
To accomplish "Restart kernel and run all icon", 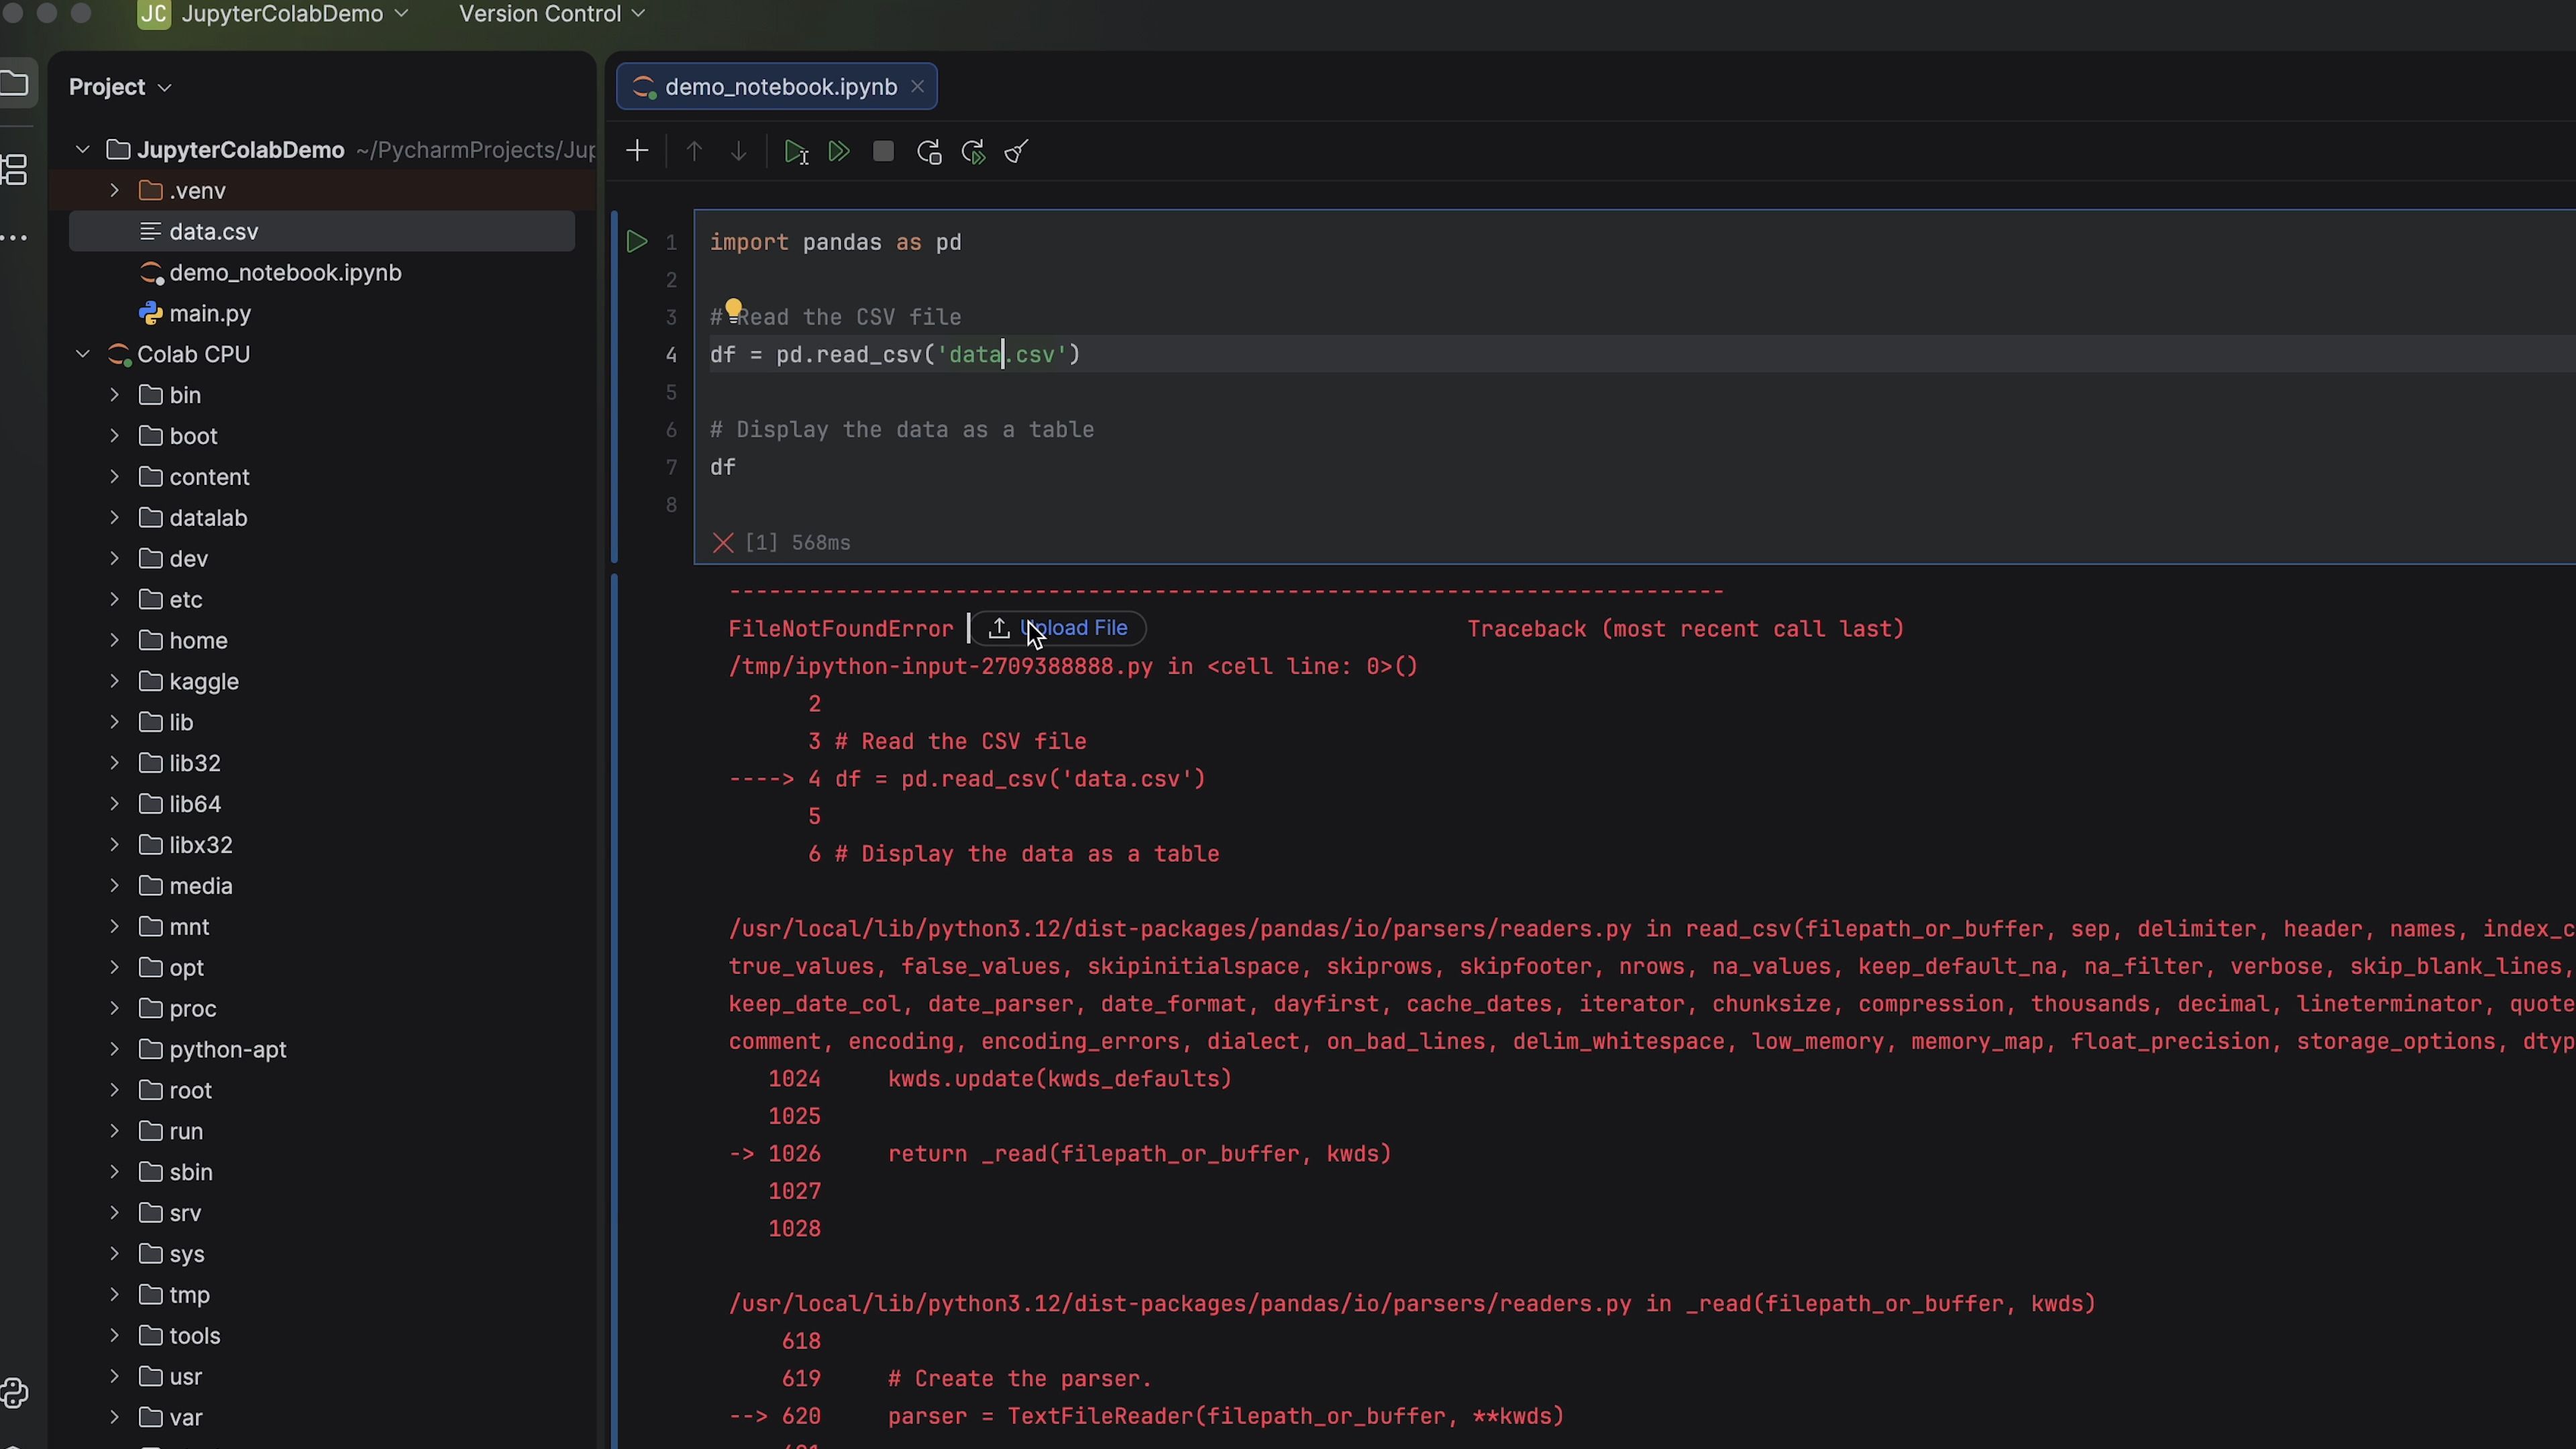I will coord(973,152).
